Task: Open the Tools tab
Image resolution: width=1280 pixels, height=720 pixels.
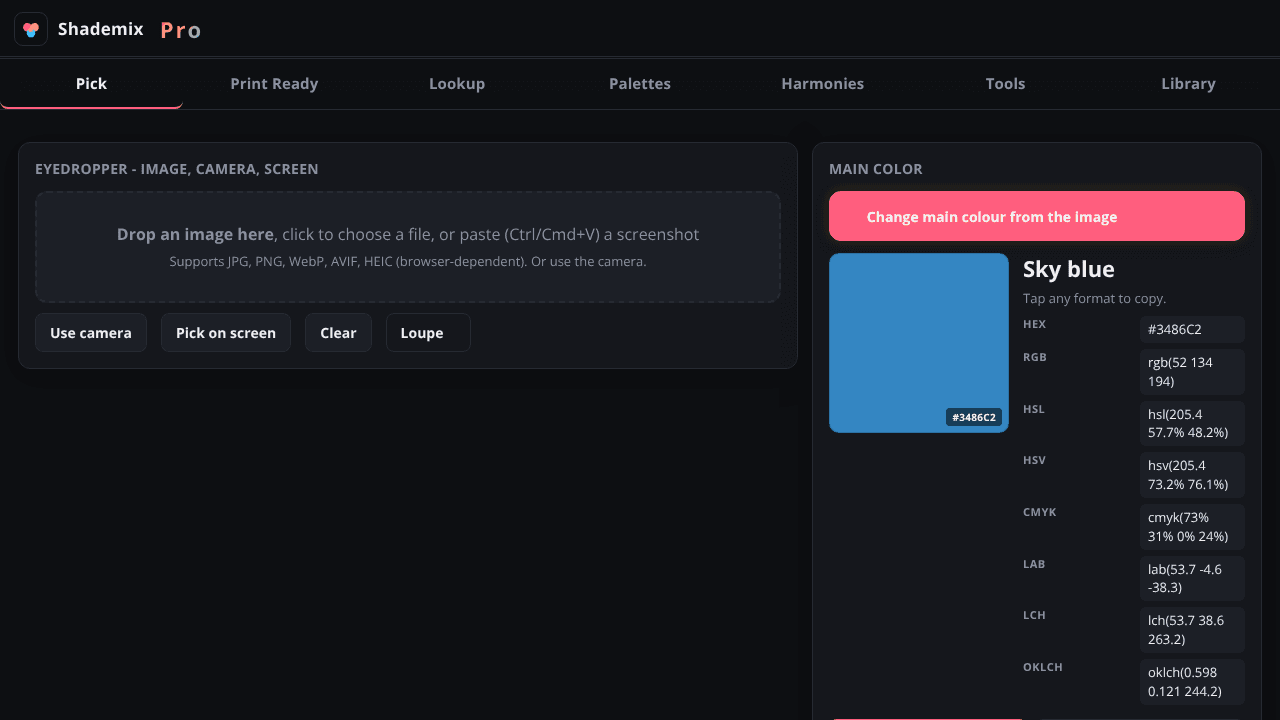Action: coord(1005,84)
